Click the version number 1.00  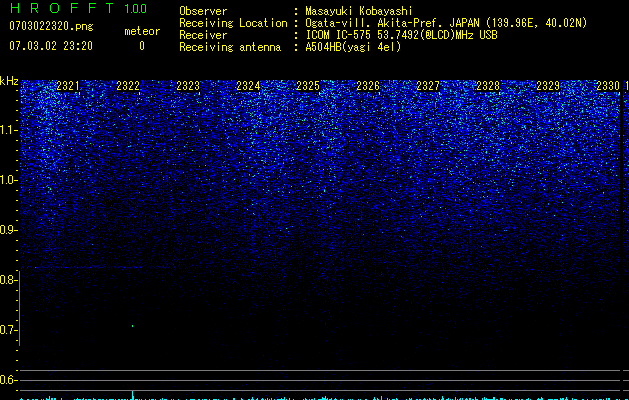pos(136,8)
